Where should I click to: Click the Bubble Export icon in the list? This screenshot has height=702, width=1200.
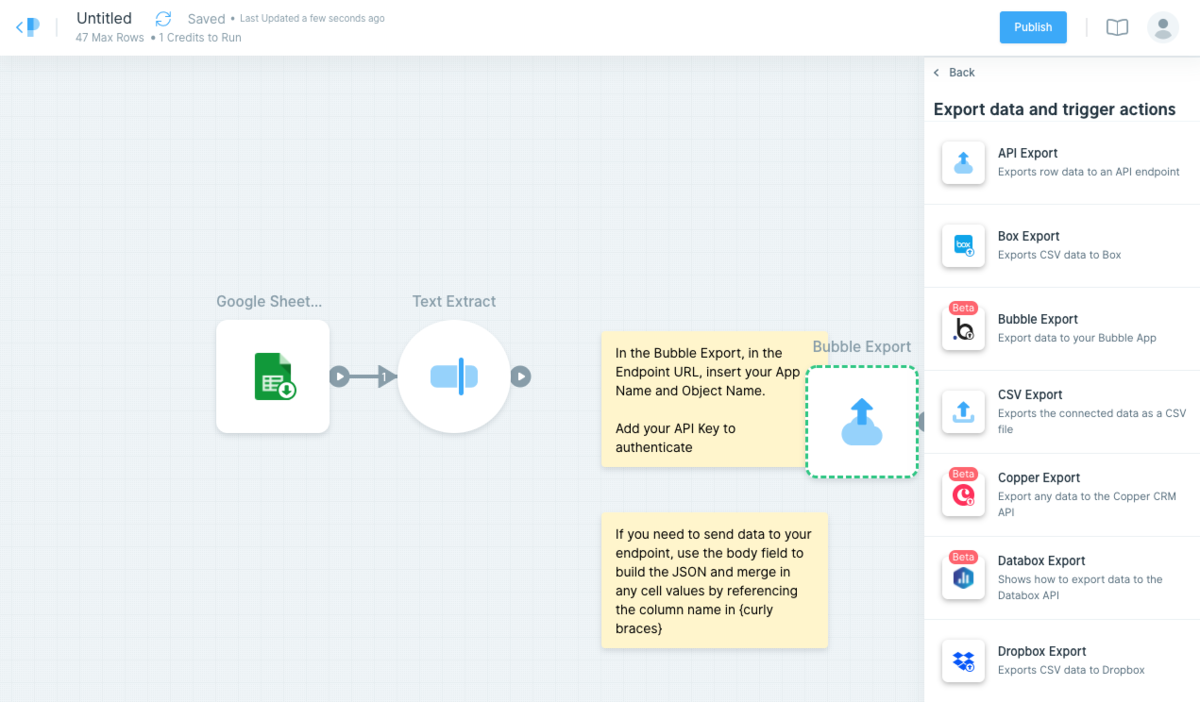(x=964, y=328)
